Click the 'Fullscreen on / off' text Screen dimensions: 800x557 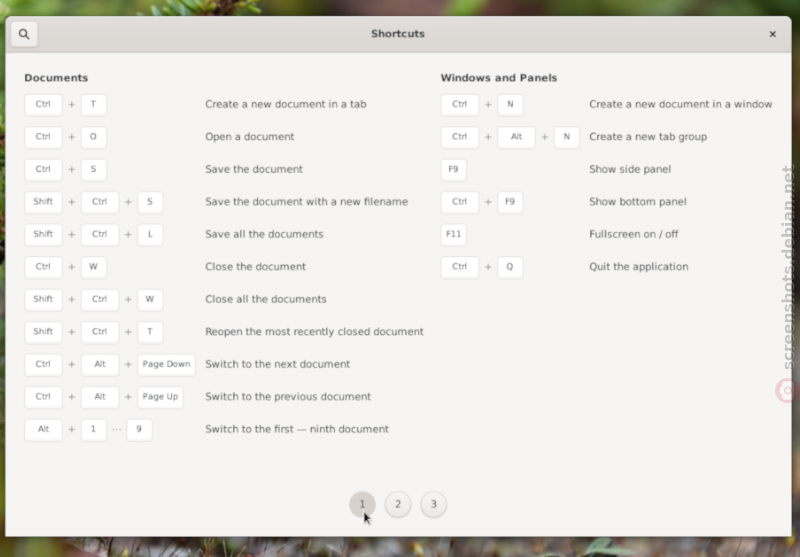click(x=634, y=234)
